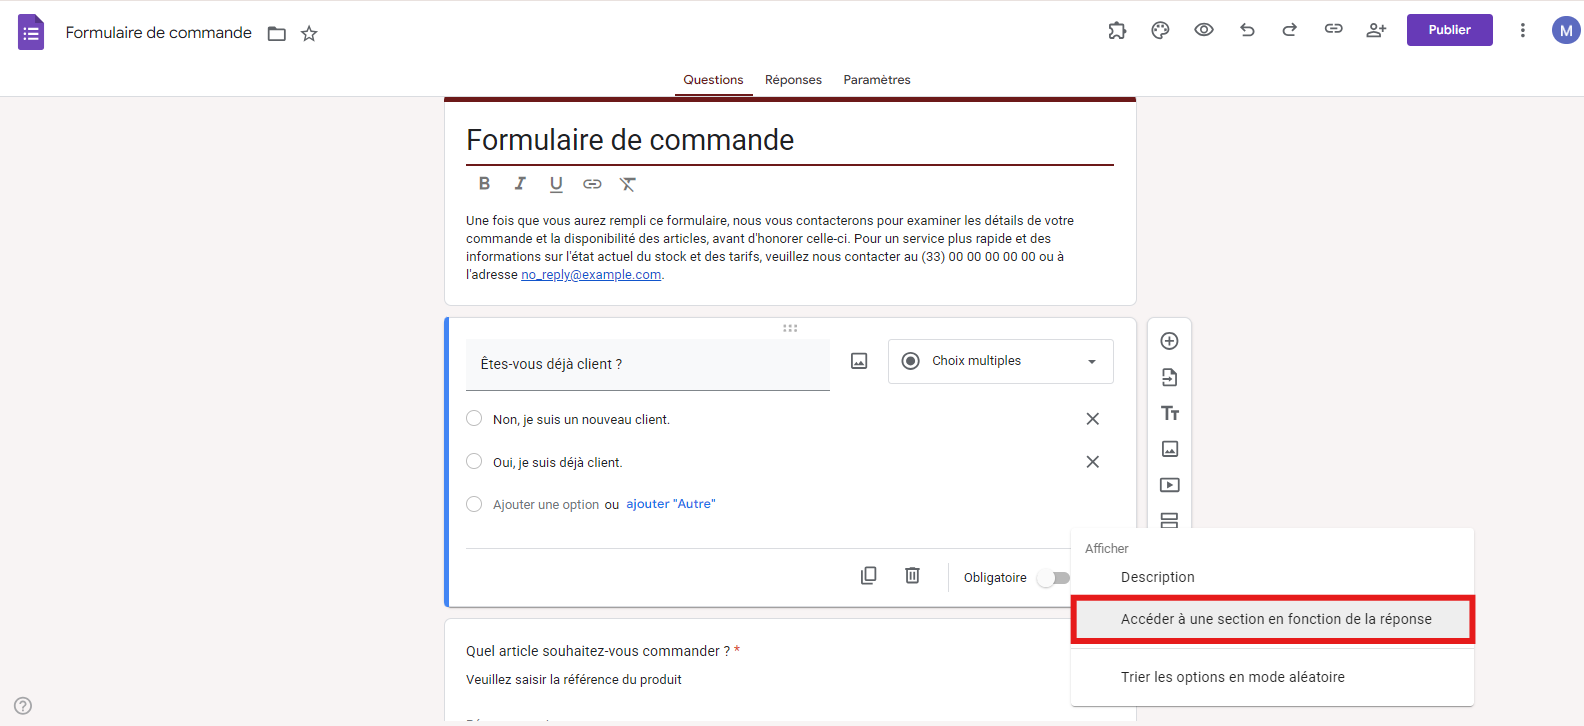This screenshot has width=1584, height=726.
Task: Add an image from side toolbar
Action: tap(1169, 449)
